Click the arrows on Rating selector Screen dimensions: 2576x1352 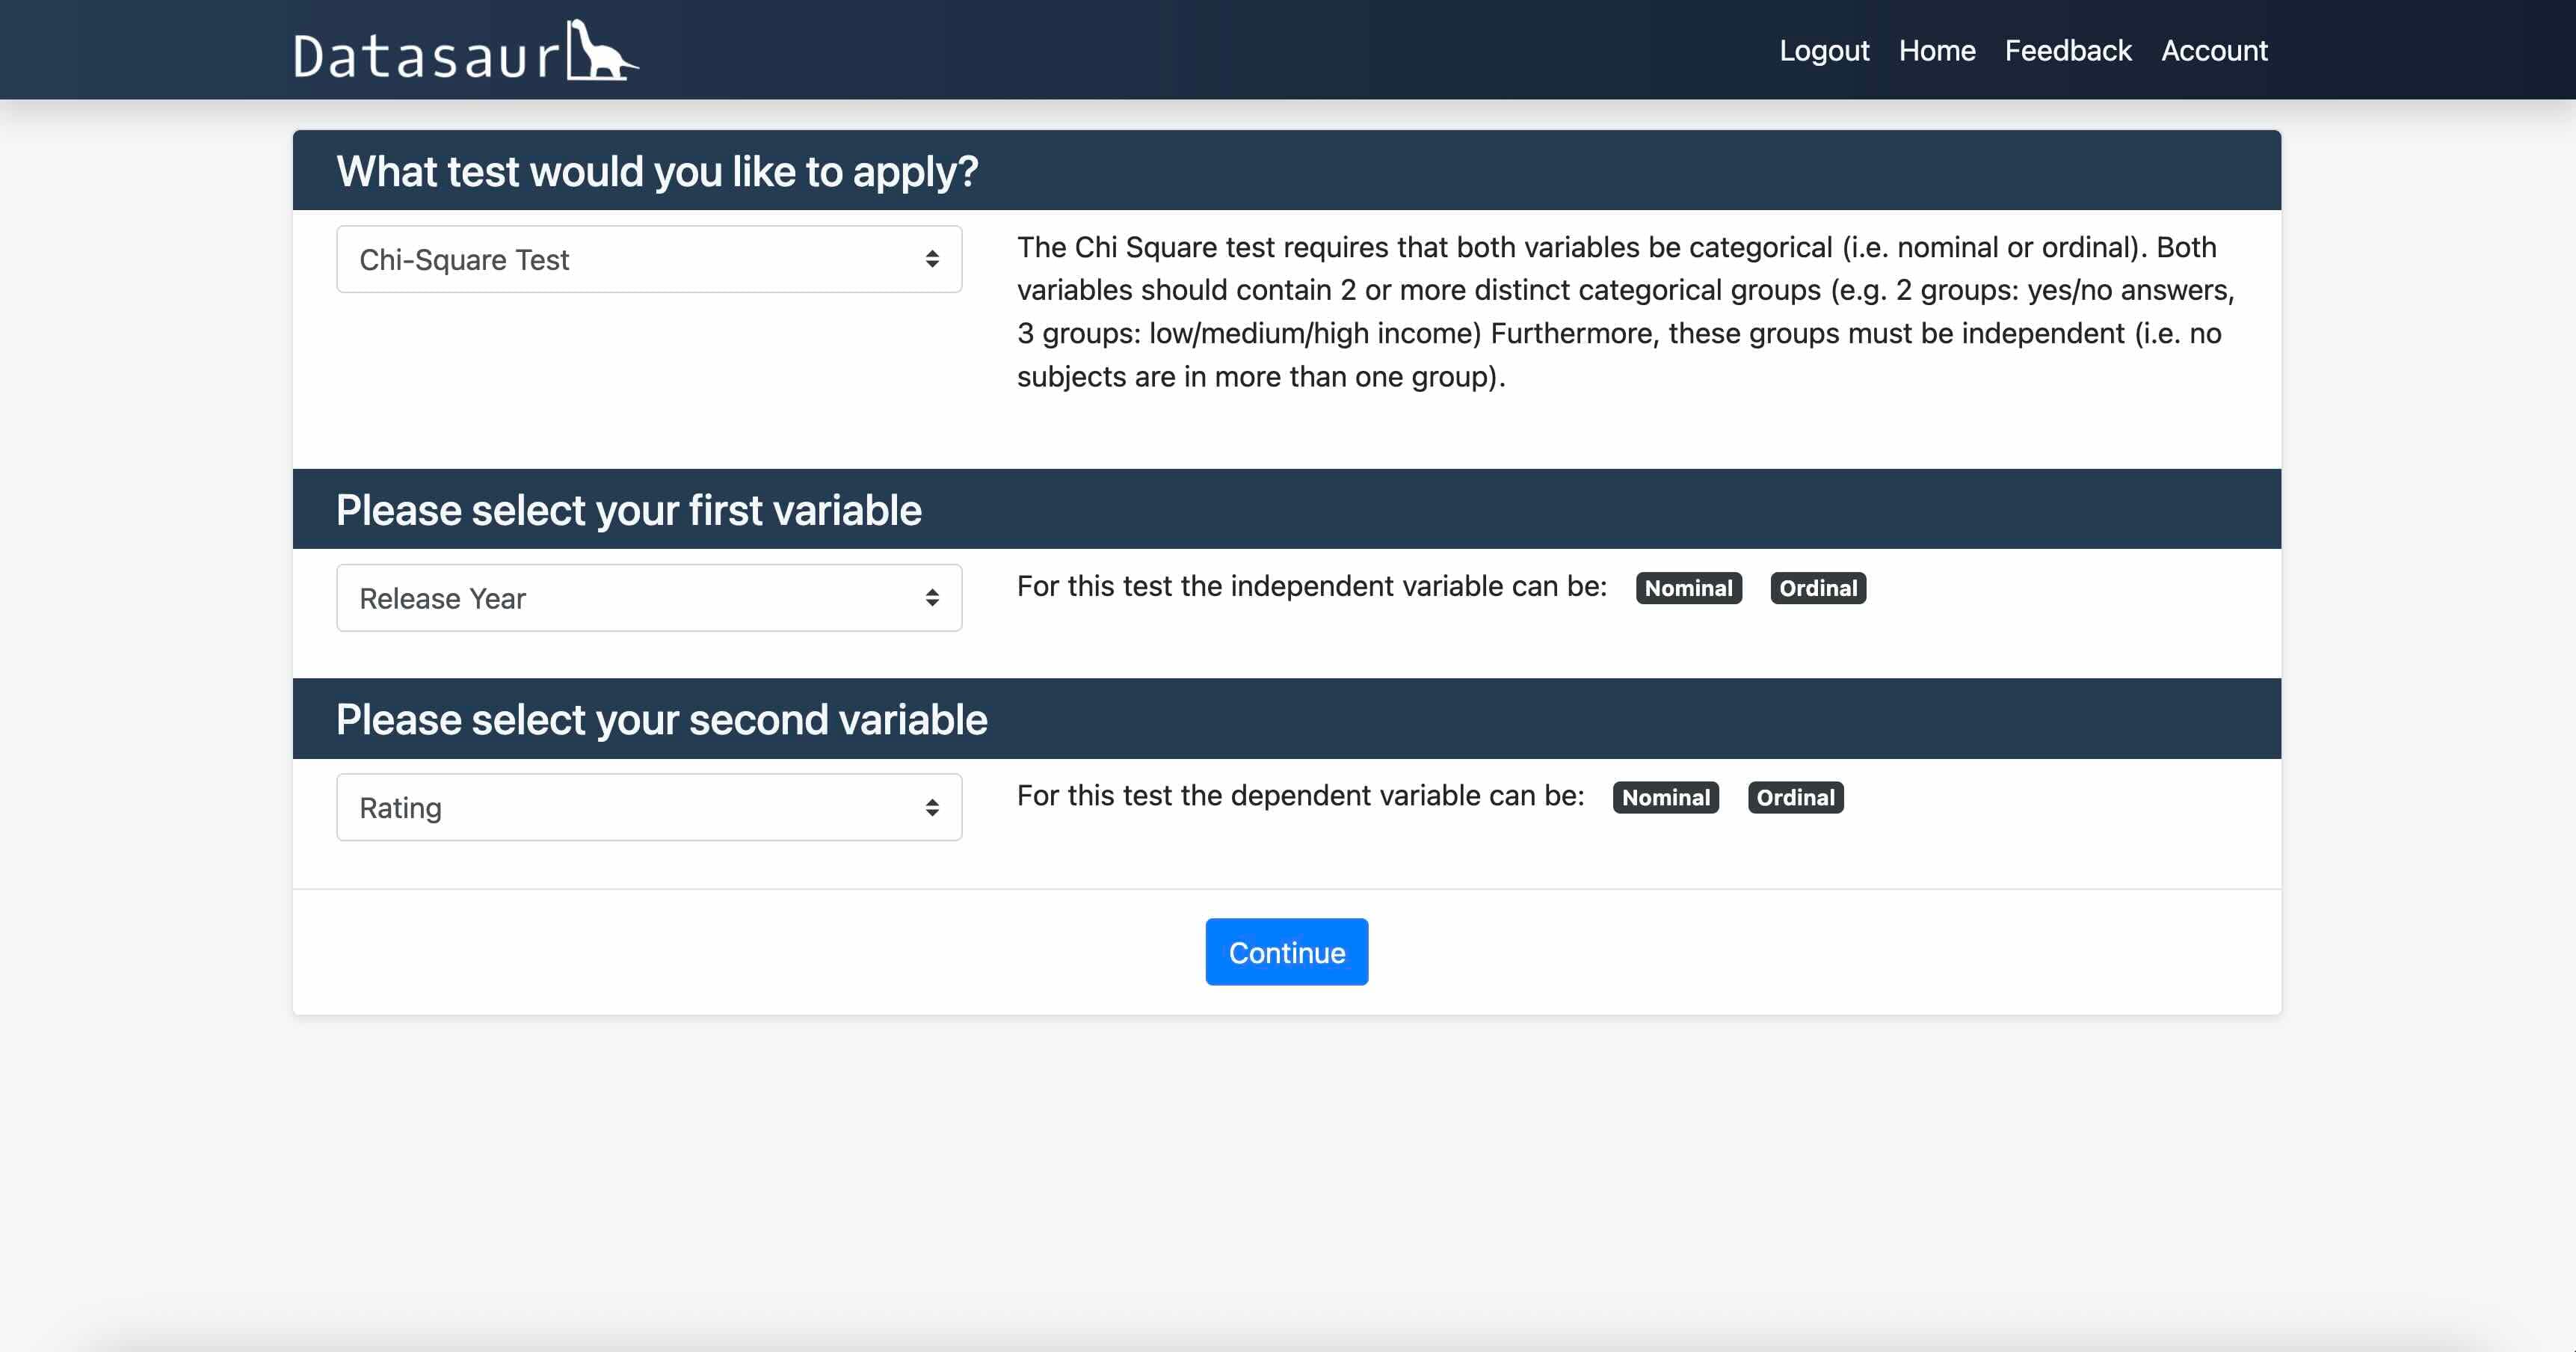[932, 808]
